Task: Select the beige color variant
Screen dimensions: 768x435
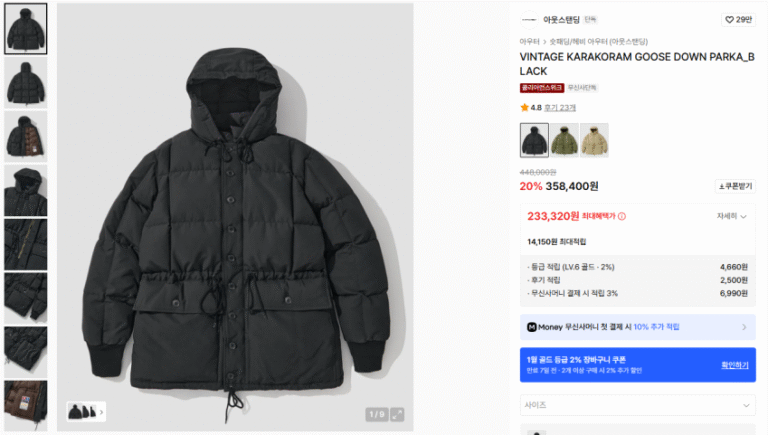Action: coord(594,140)
